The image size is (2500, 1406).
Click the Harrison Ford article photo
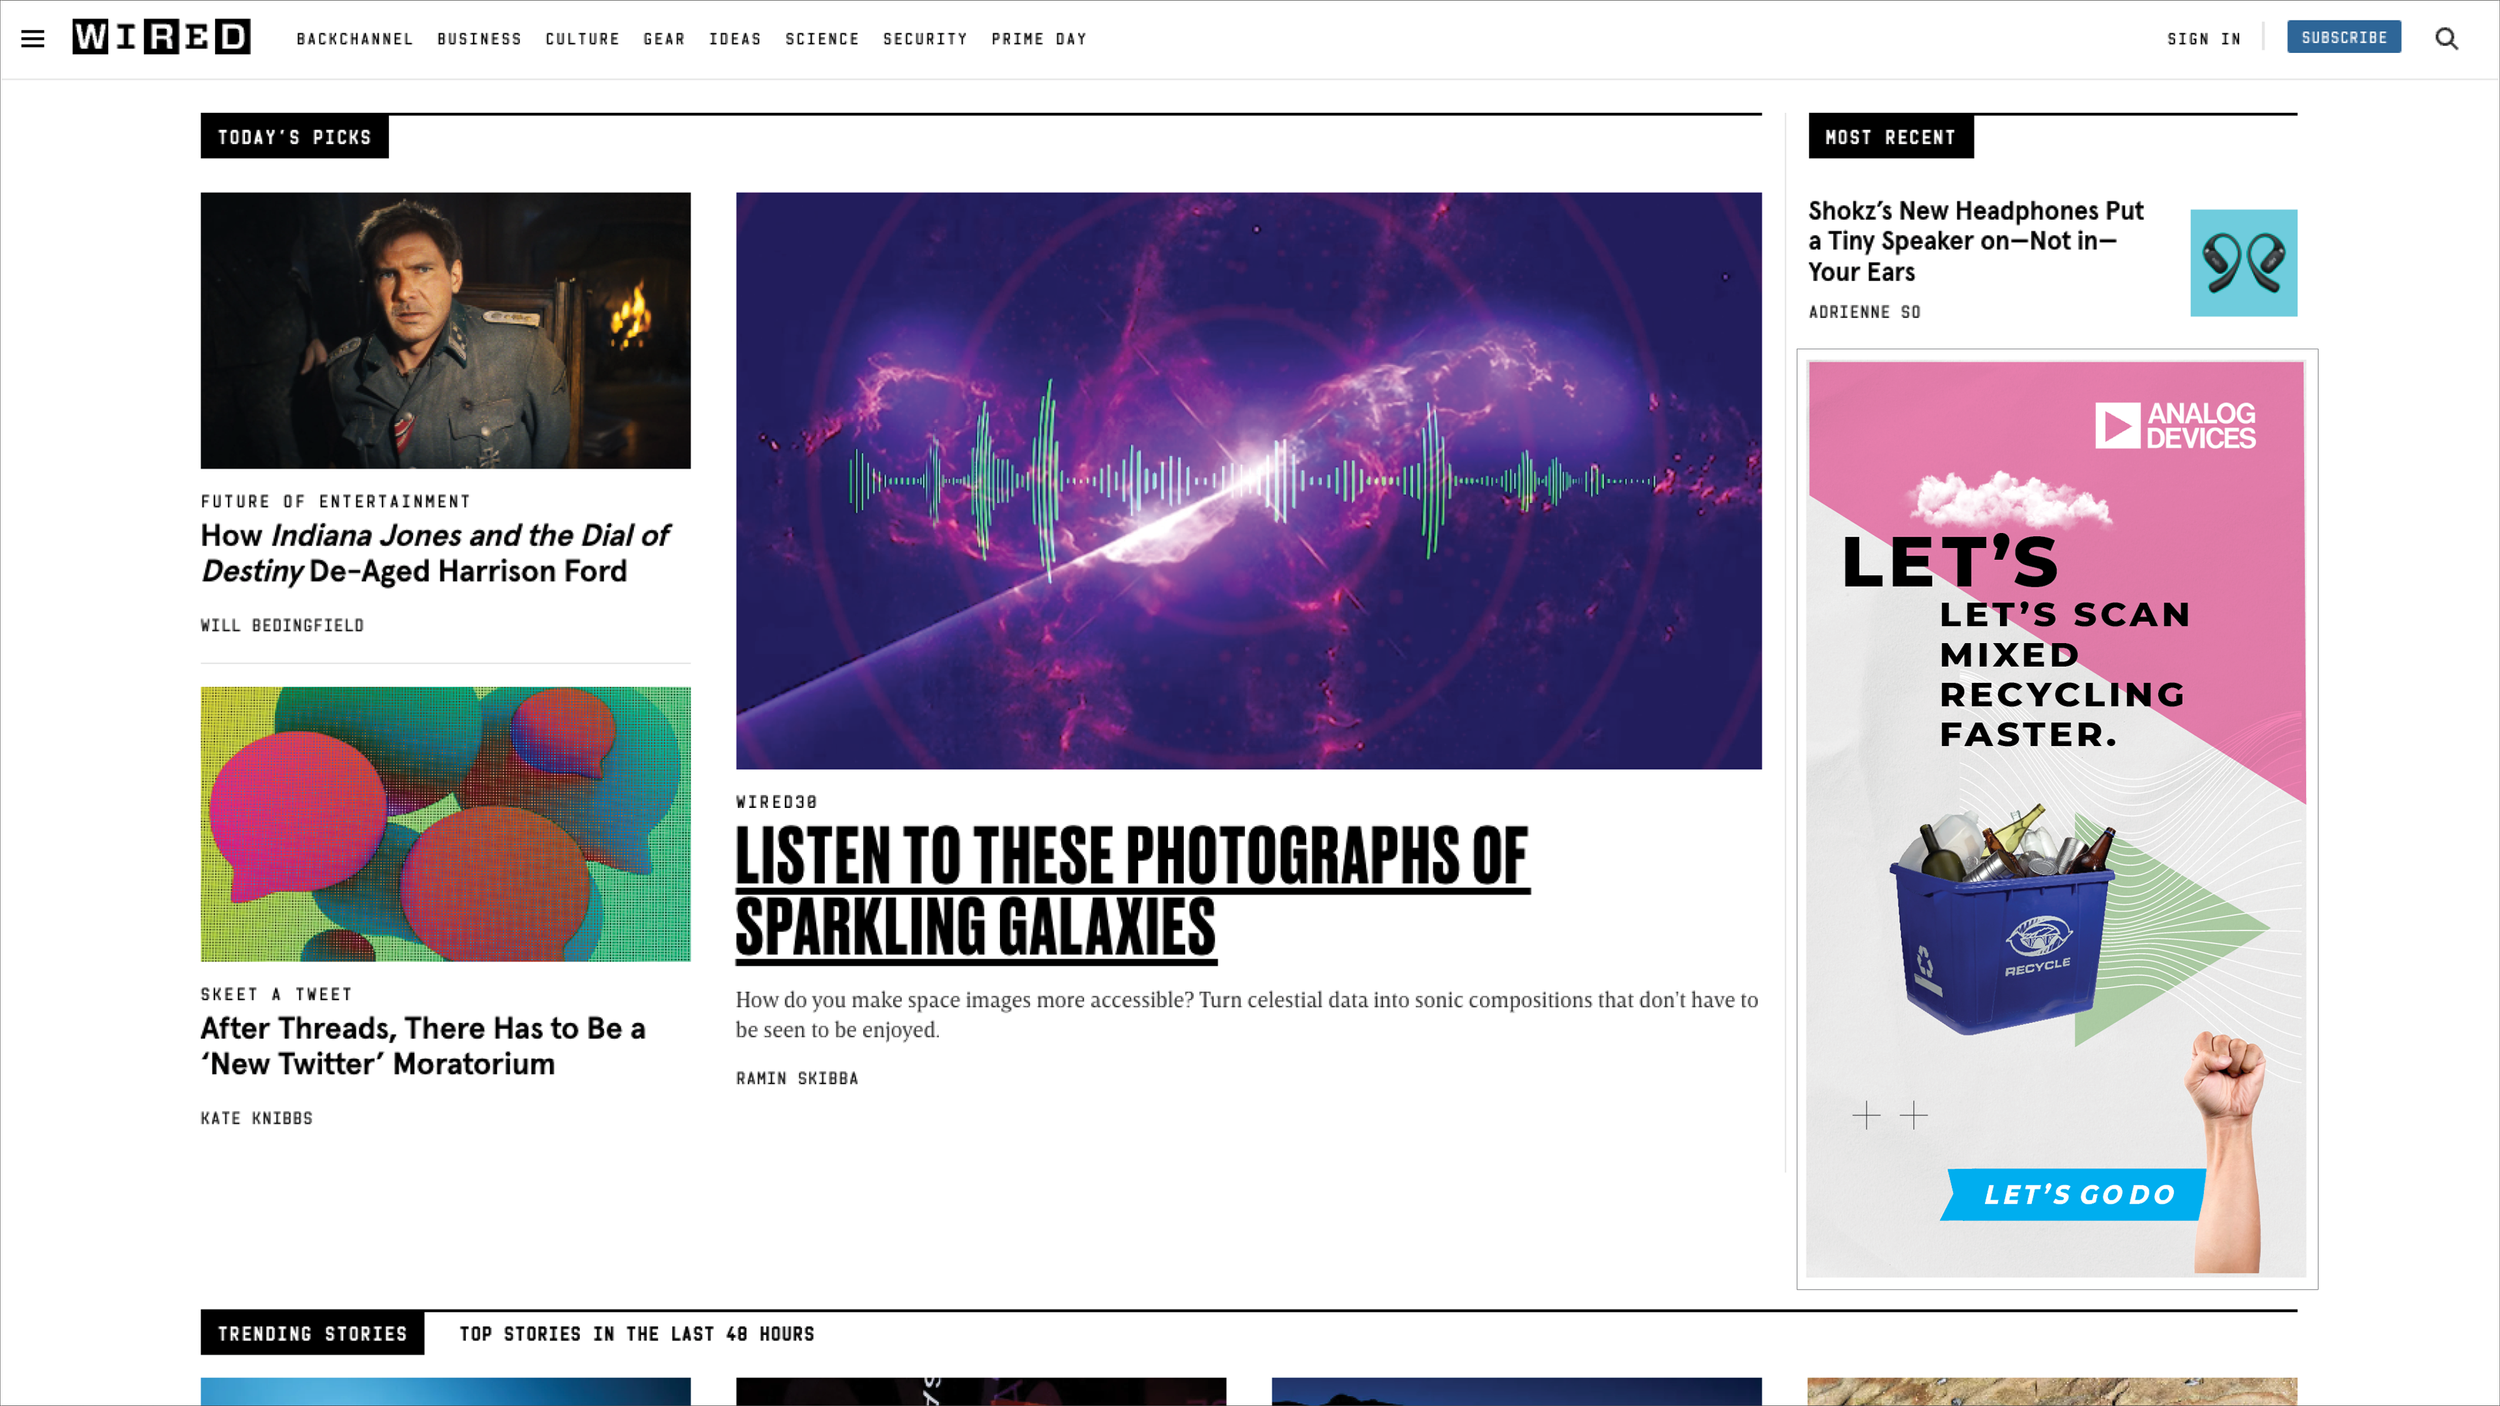pos(445,330)
